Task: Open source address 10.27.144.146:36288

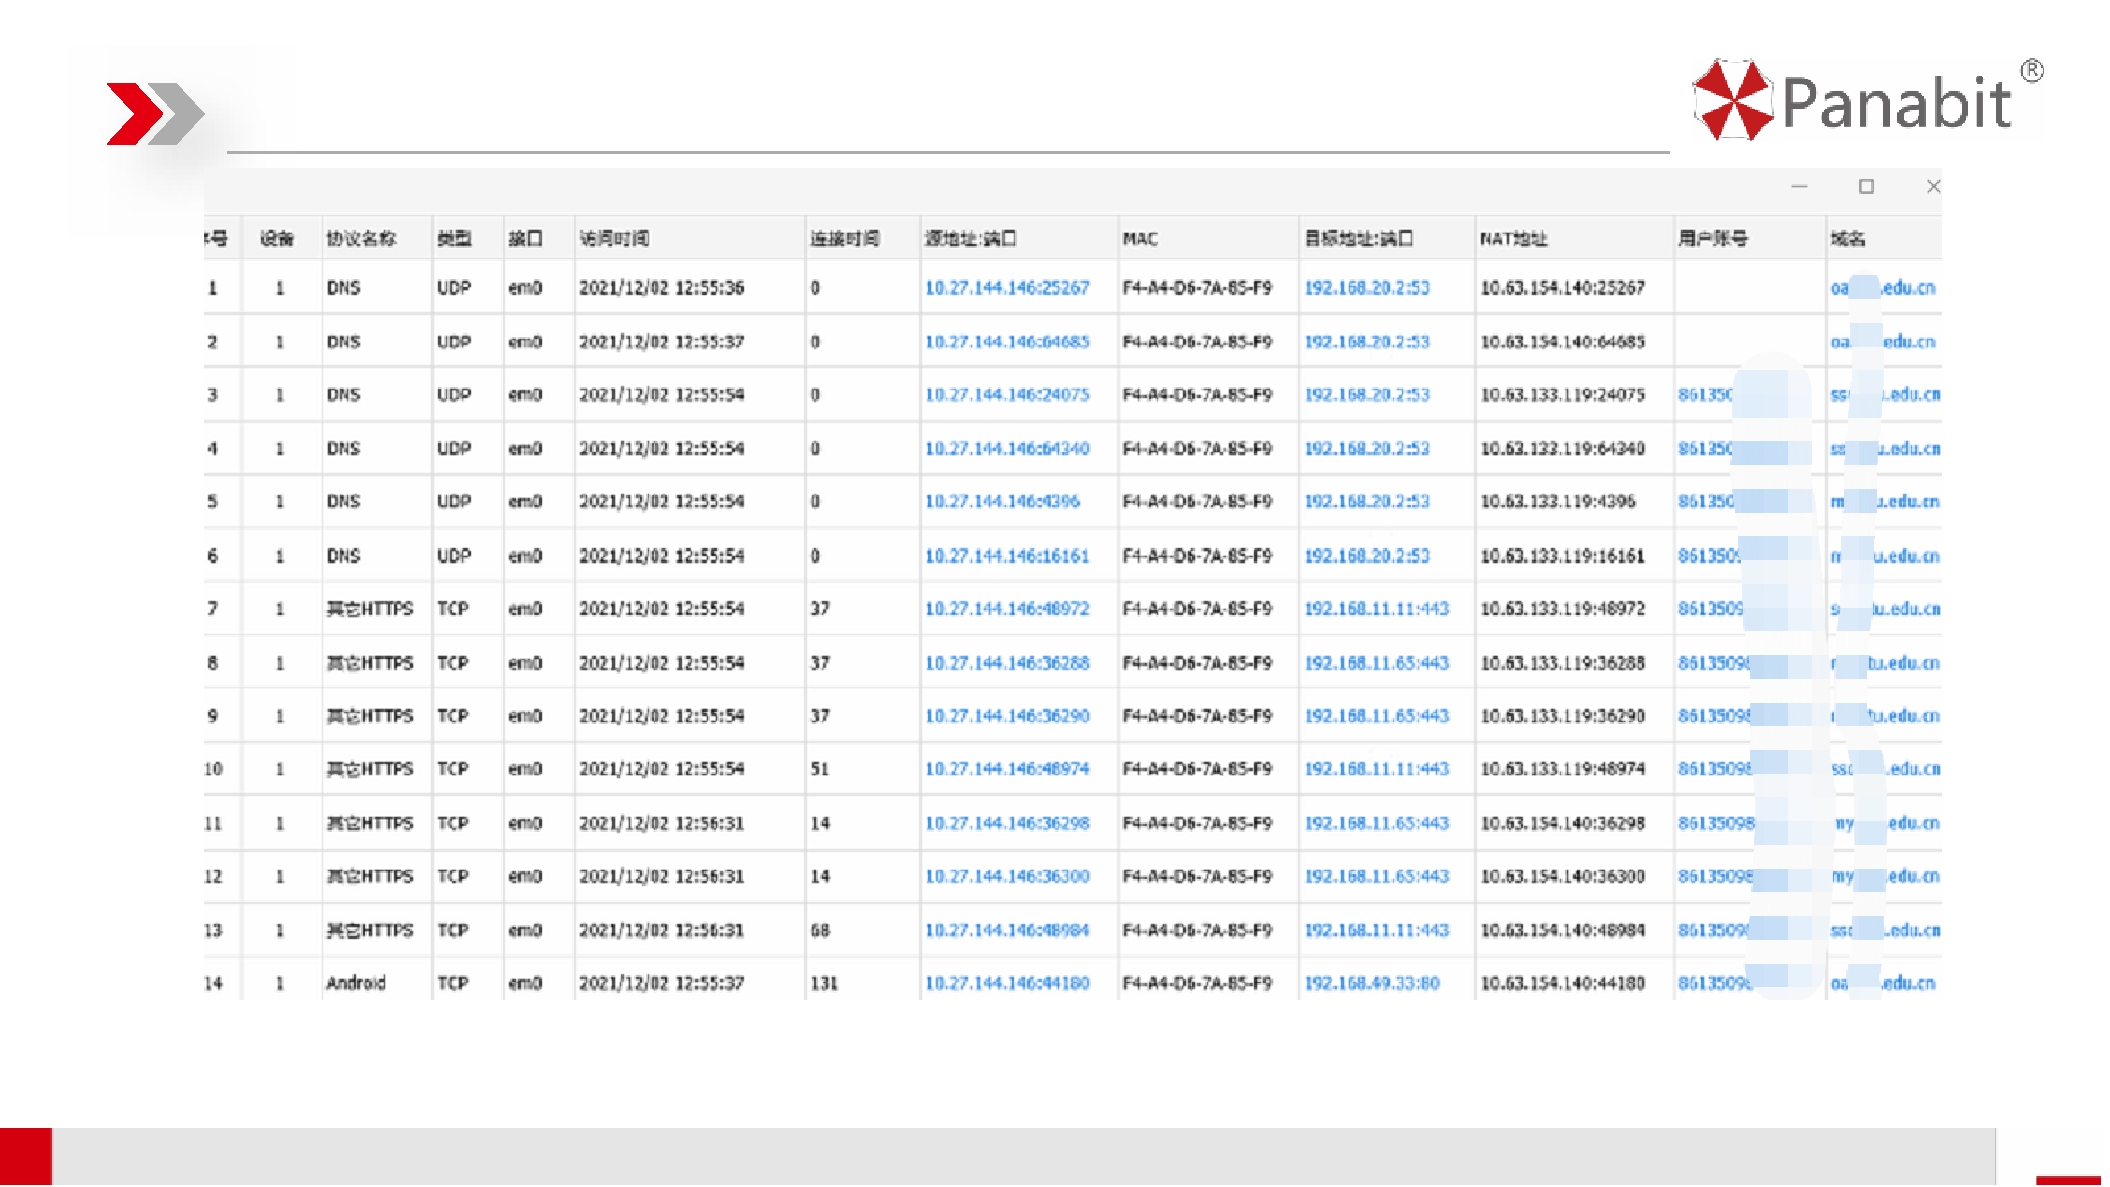Action: tap(1007, 663)
